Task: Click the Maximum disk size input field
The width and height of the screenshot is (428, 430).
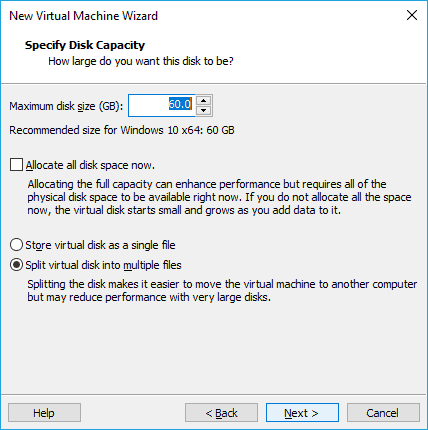Action: point(162,106)
